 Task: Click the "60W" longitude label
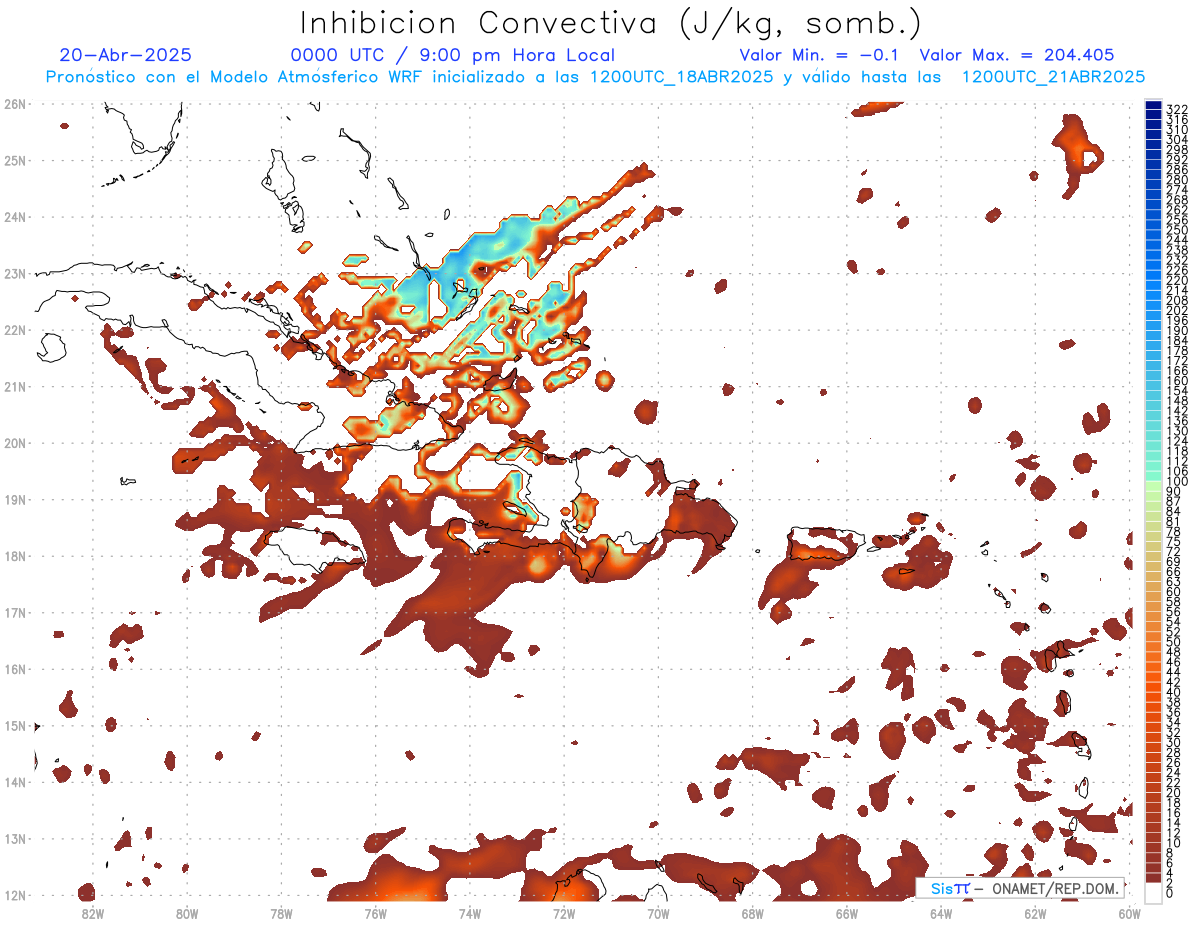1129,912
